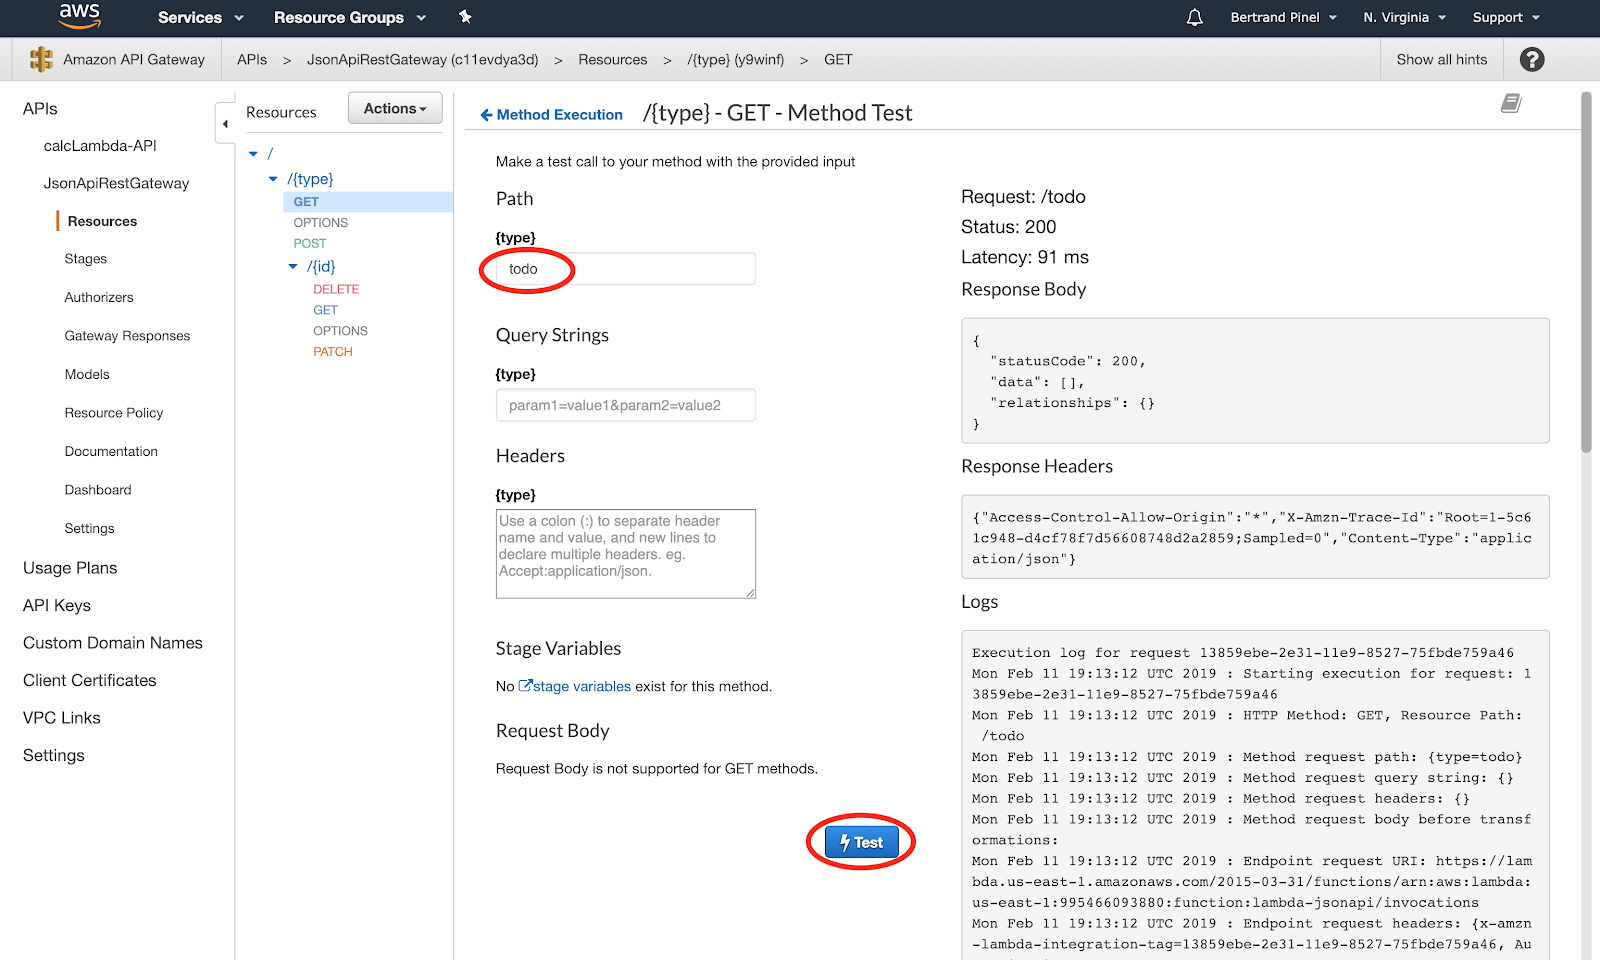Select the DELETE method under /{id}
This screenshot has width=1600, height=960.
point(336,289)
